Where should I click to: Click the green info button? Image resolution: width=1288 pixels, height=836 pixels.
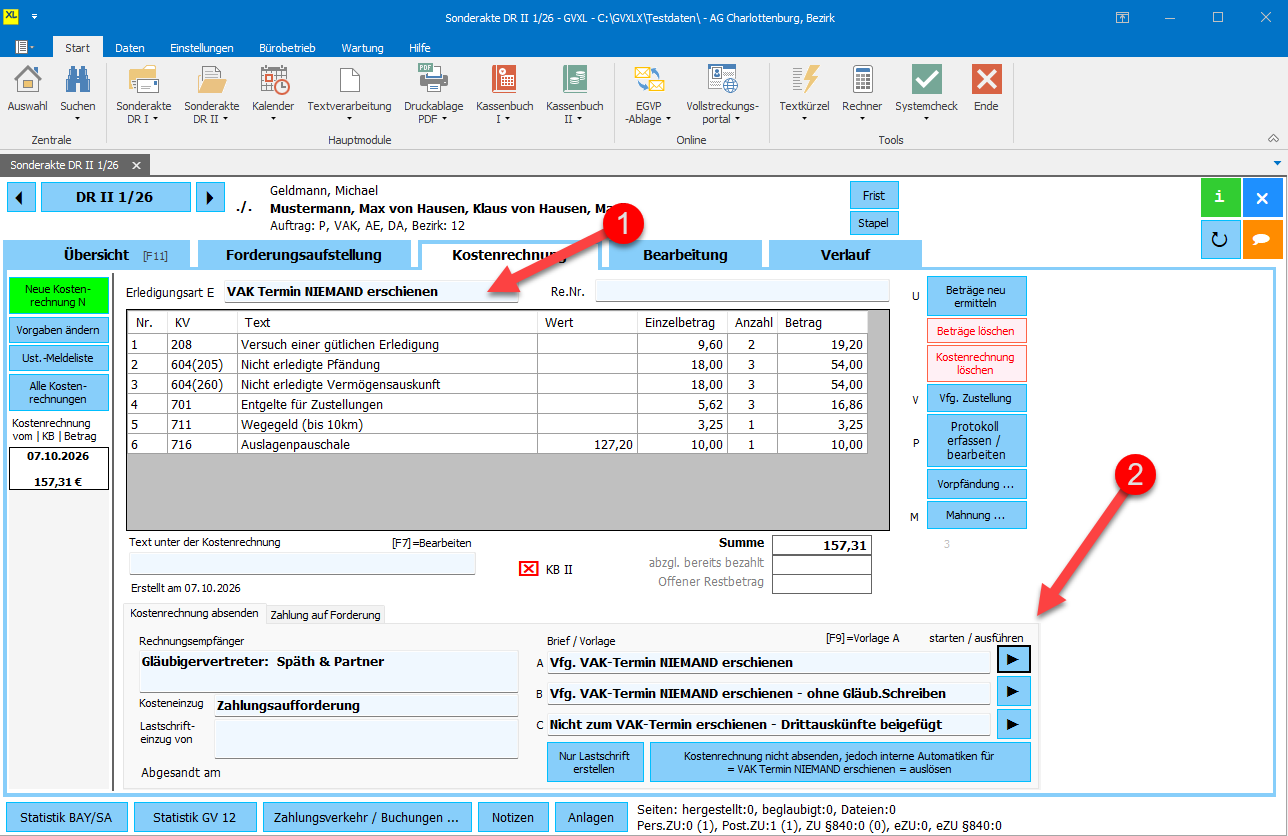click(x=1220, y=198)
